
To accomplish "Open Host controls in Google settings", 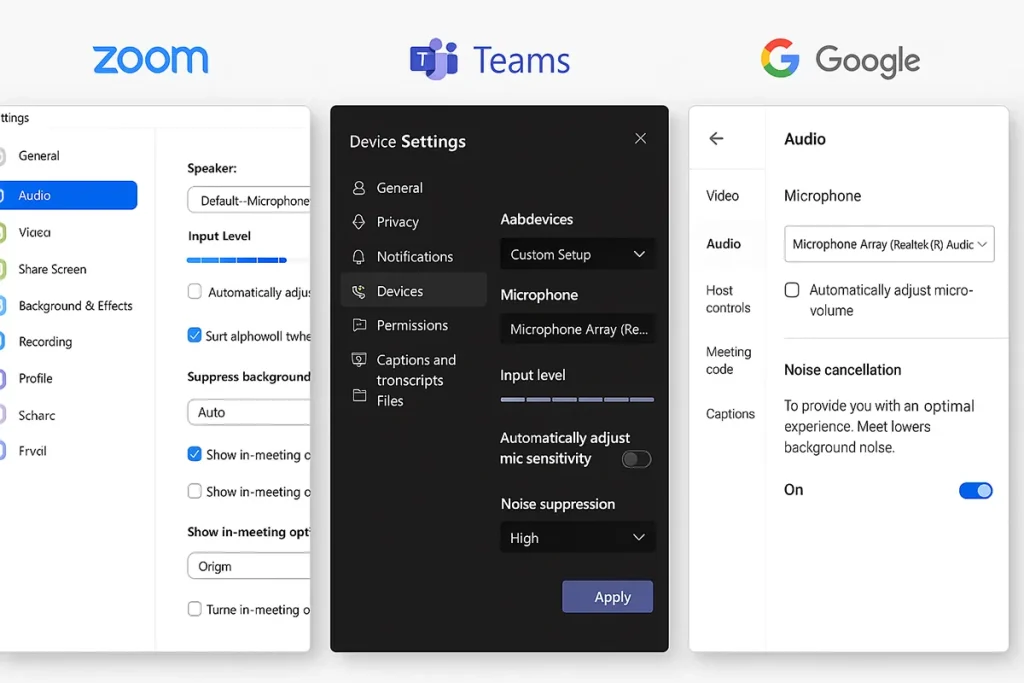I will tap(728, 299).
